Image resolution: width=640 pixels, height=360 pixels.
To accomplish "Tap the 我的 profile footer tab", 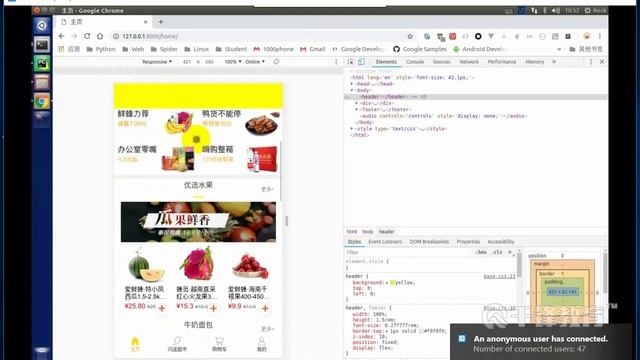I will pos(262,344).
